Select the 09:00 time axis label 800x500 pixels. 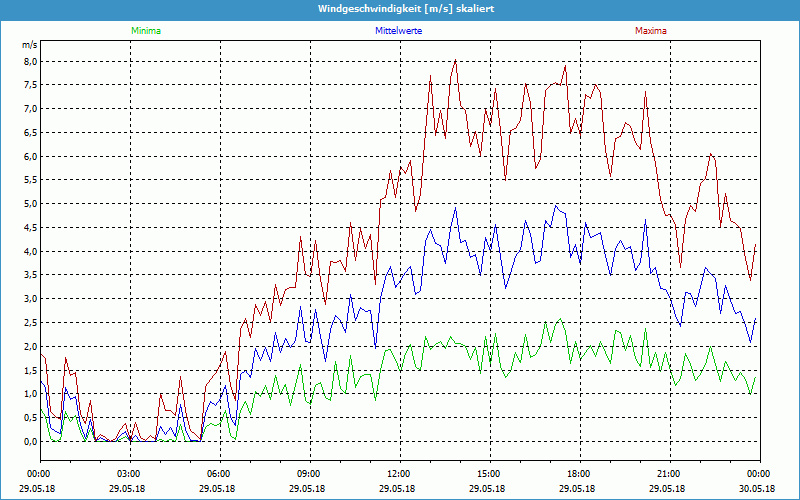[x=309, y=473]
